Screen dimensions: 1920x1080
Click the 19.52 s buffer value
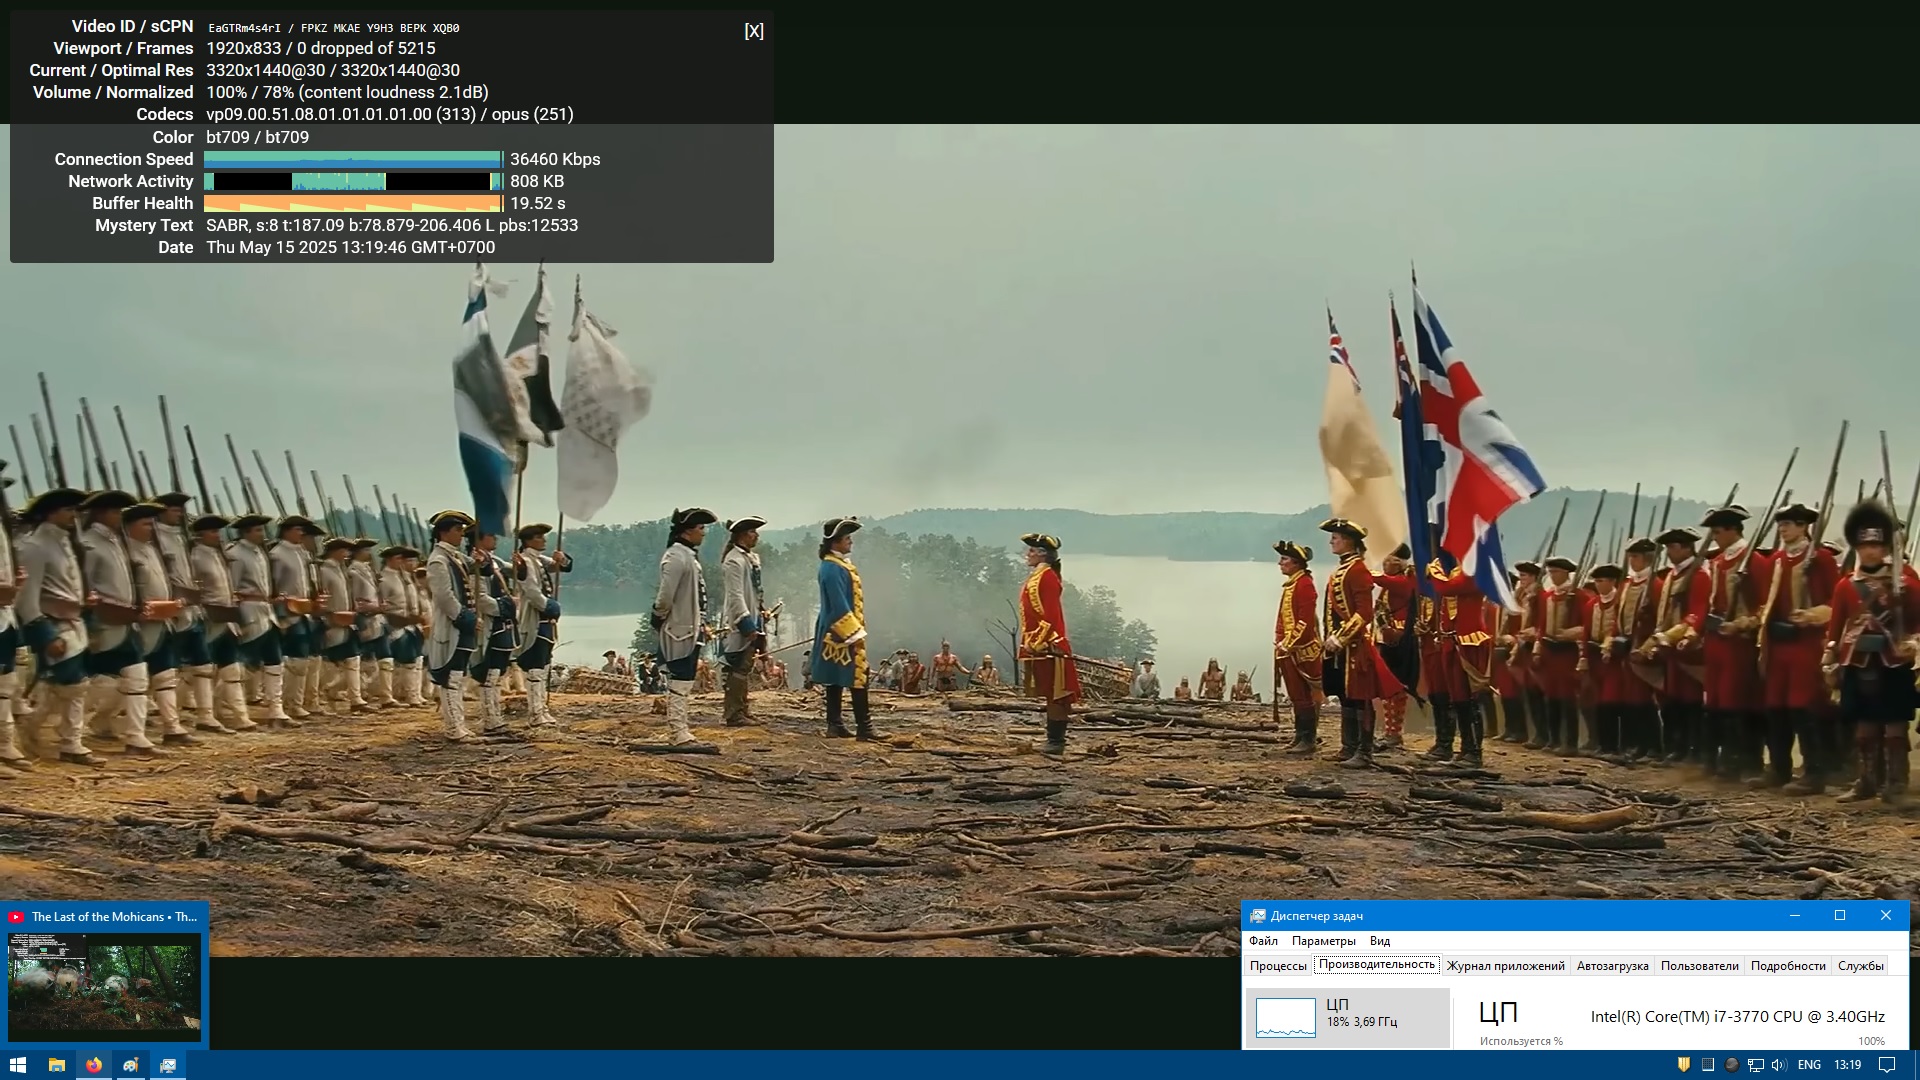538,204
